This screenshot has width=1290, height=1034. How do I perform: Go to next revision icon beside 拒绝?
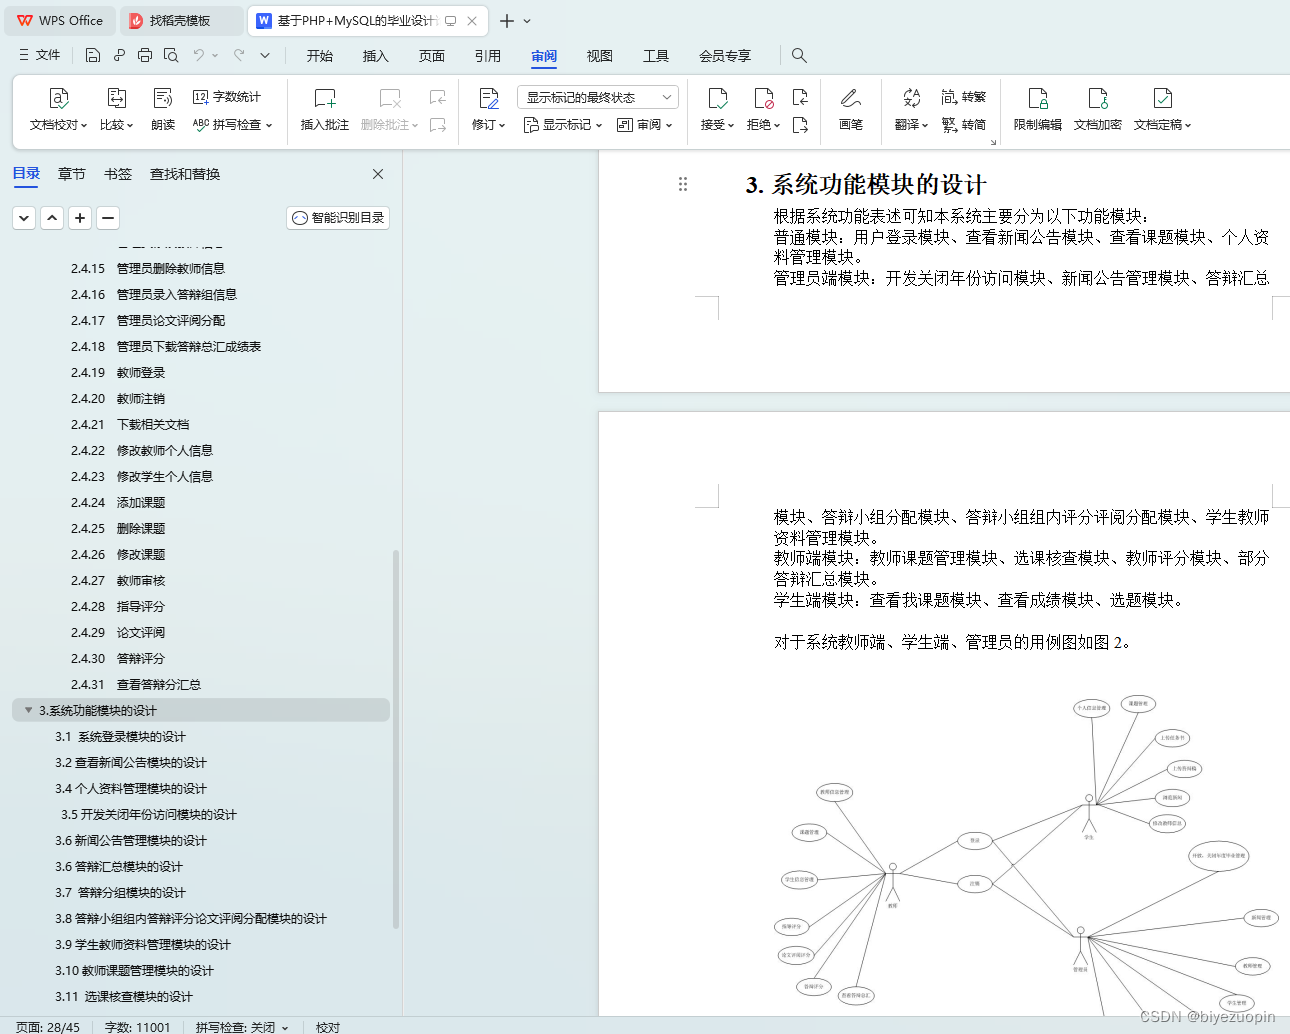pos(800,125)
